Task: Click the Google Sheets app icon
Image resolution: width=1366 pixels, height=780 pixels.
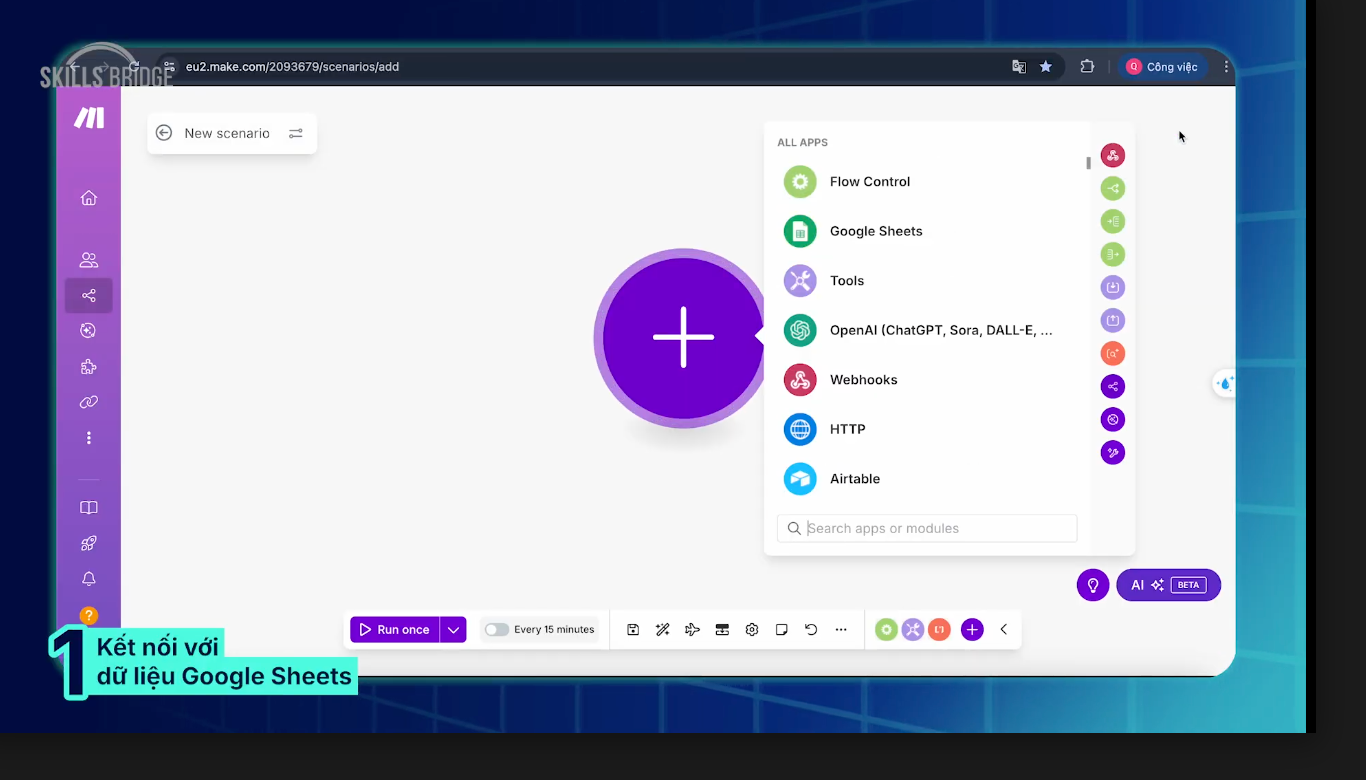Action: click(x=800, y=231)
